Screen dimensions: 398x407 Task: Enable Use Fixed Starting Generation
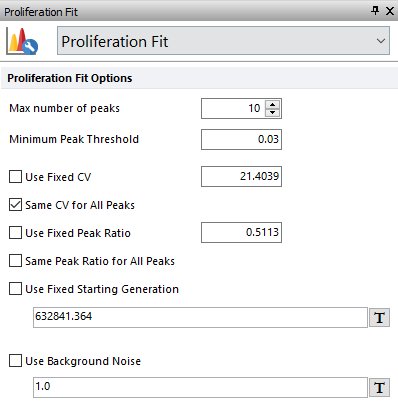coord(15,289)
